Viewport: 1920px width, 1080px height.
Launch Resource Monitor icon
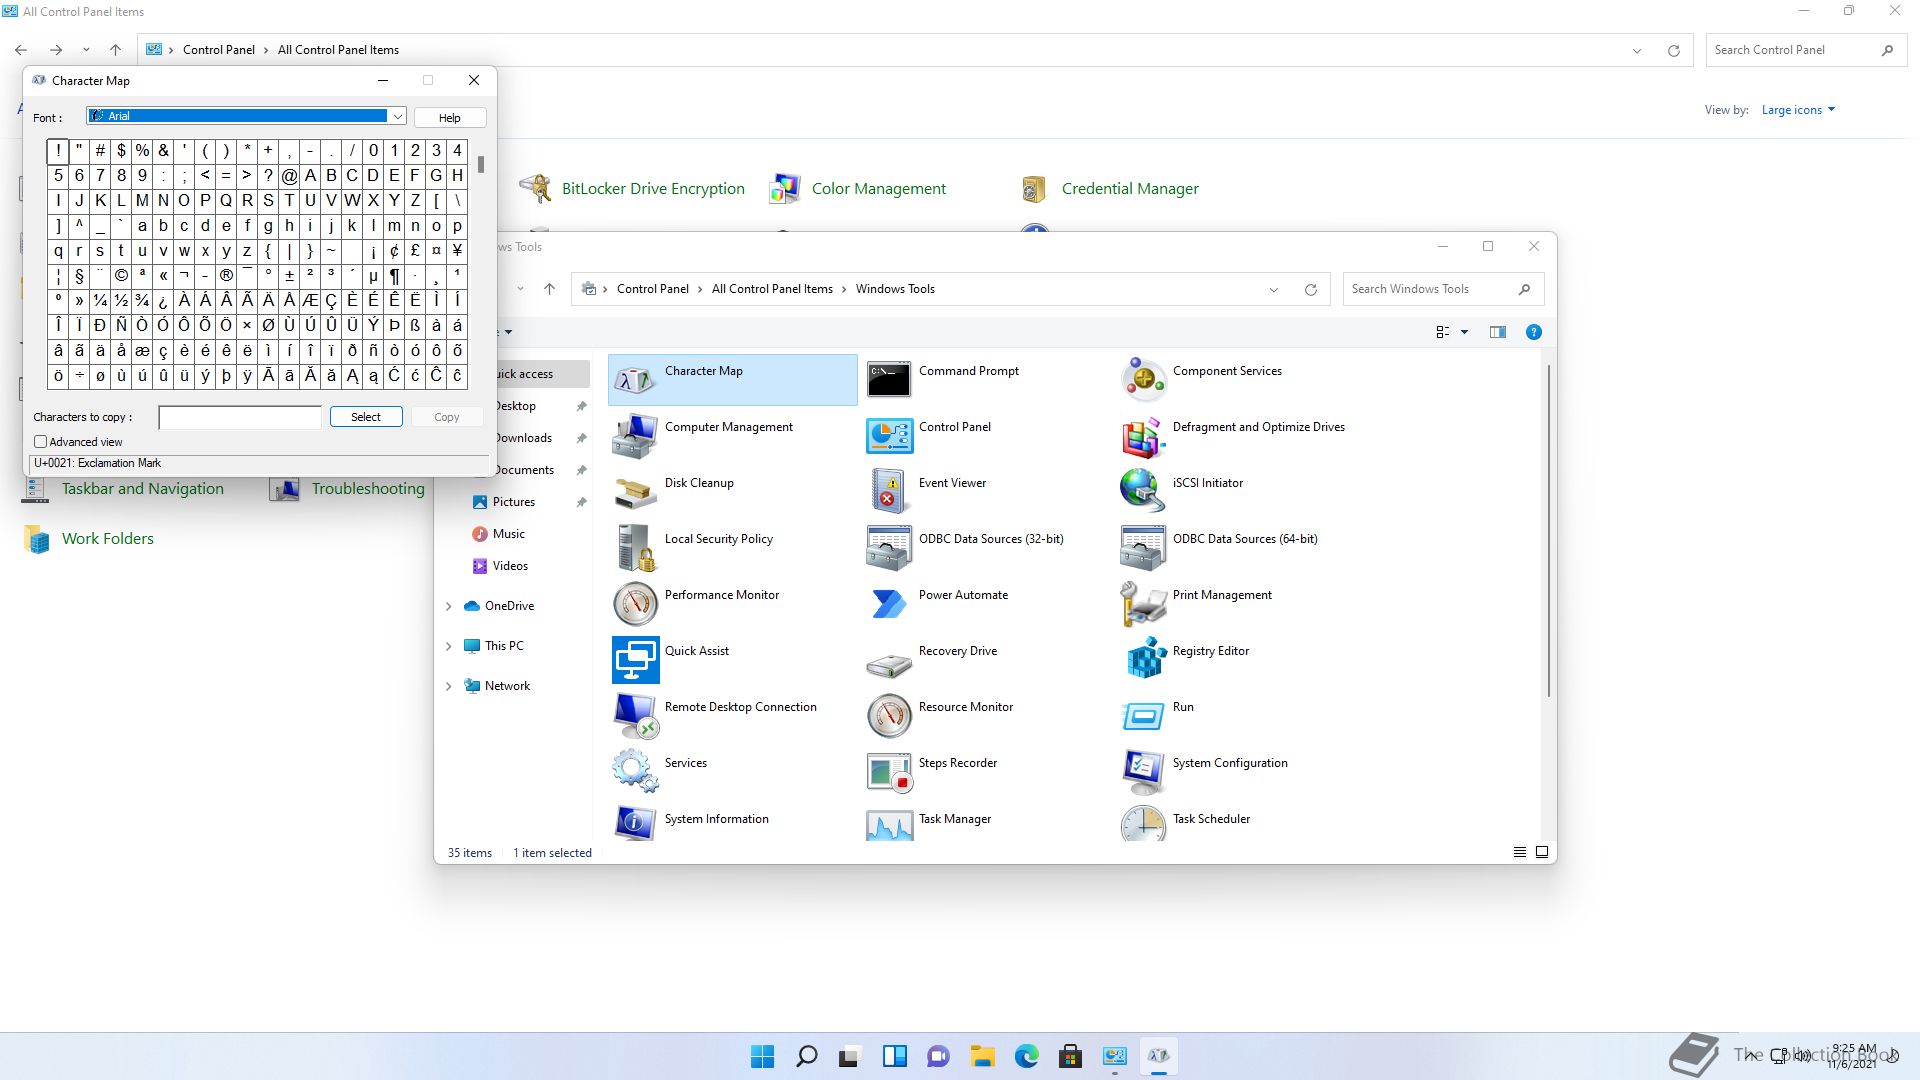coord(889,716)
